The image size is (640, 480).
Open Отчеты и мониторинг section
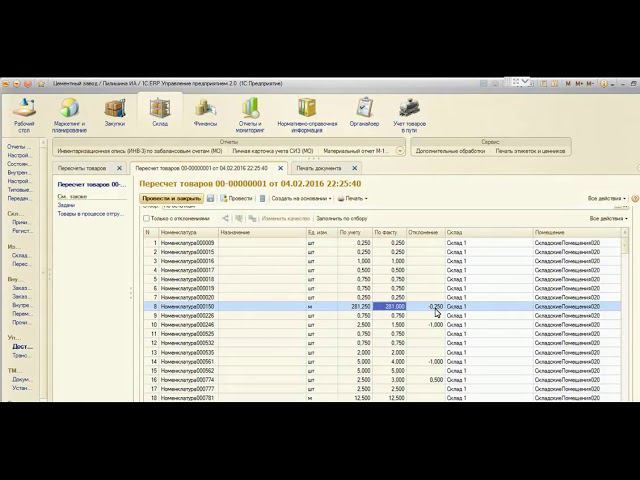[x=250, y=115]
